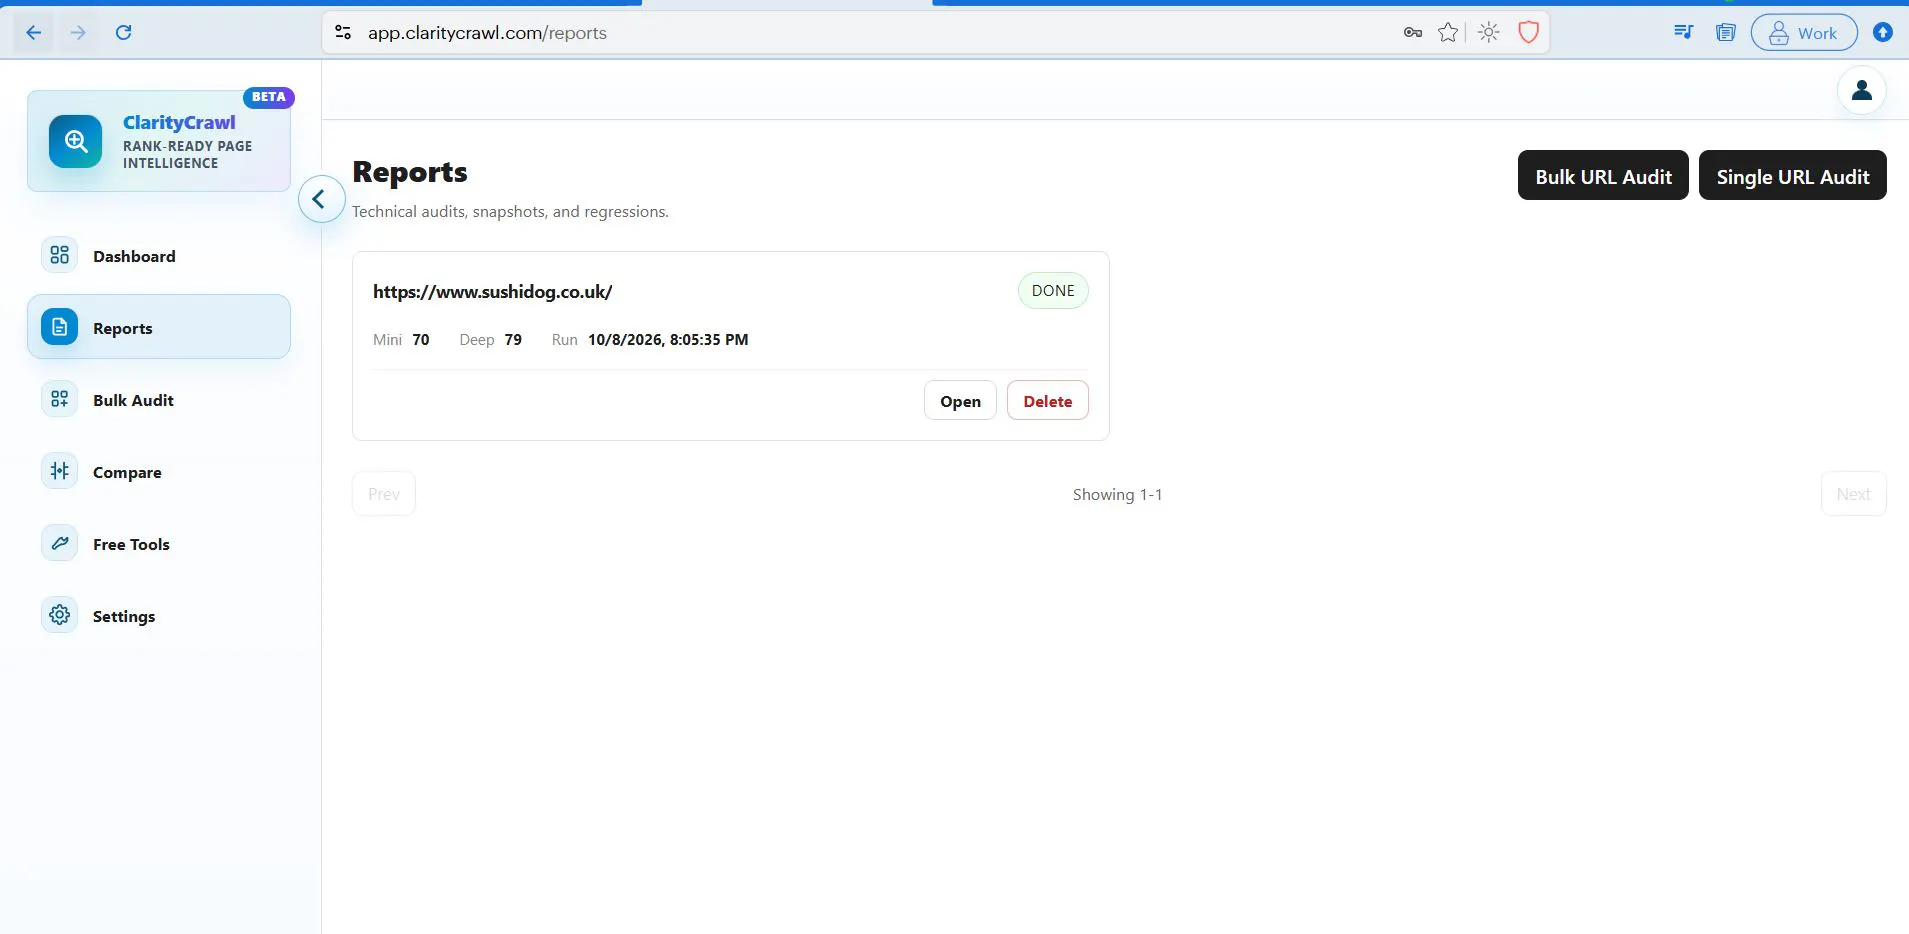Click the Free Tools link icon

tap(60, 543)
